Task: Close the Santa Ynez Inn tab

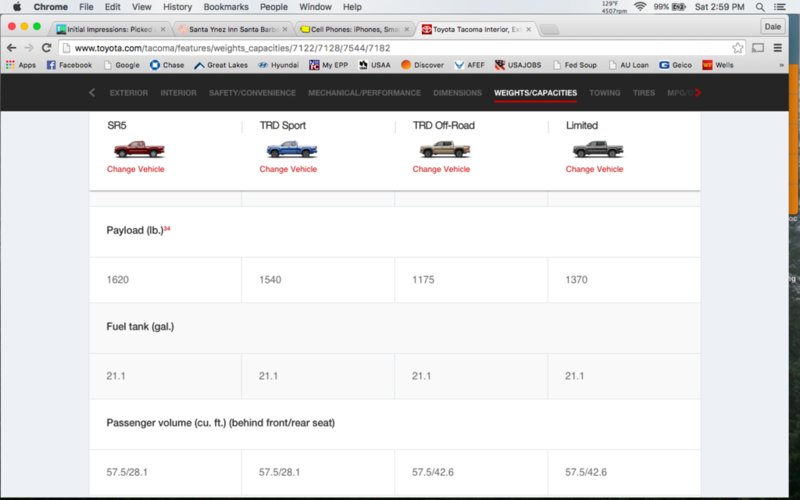Action: (x=285, y=29)
